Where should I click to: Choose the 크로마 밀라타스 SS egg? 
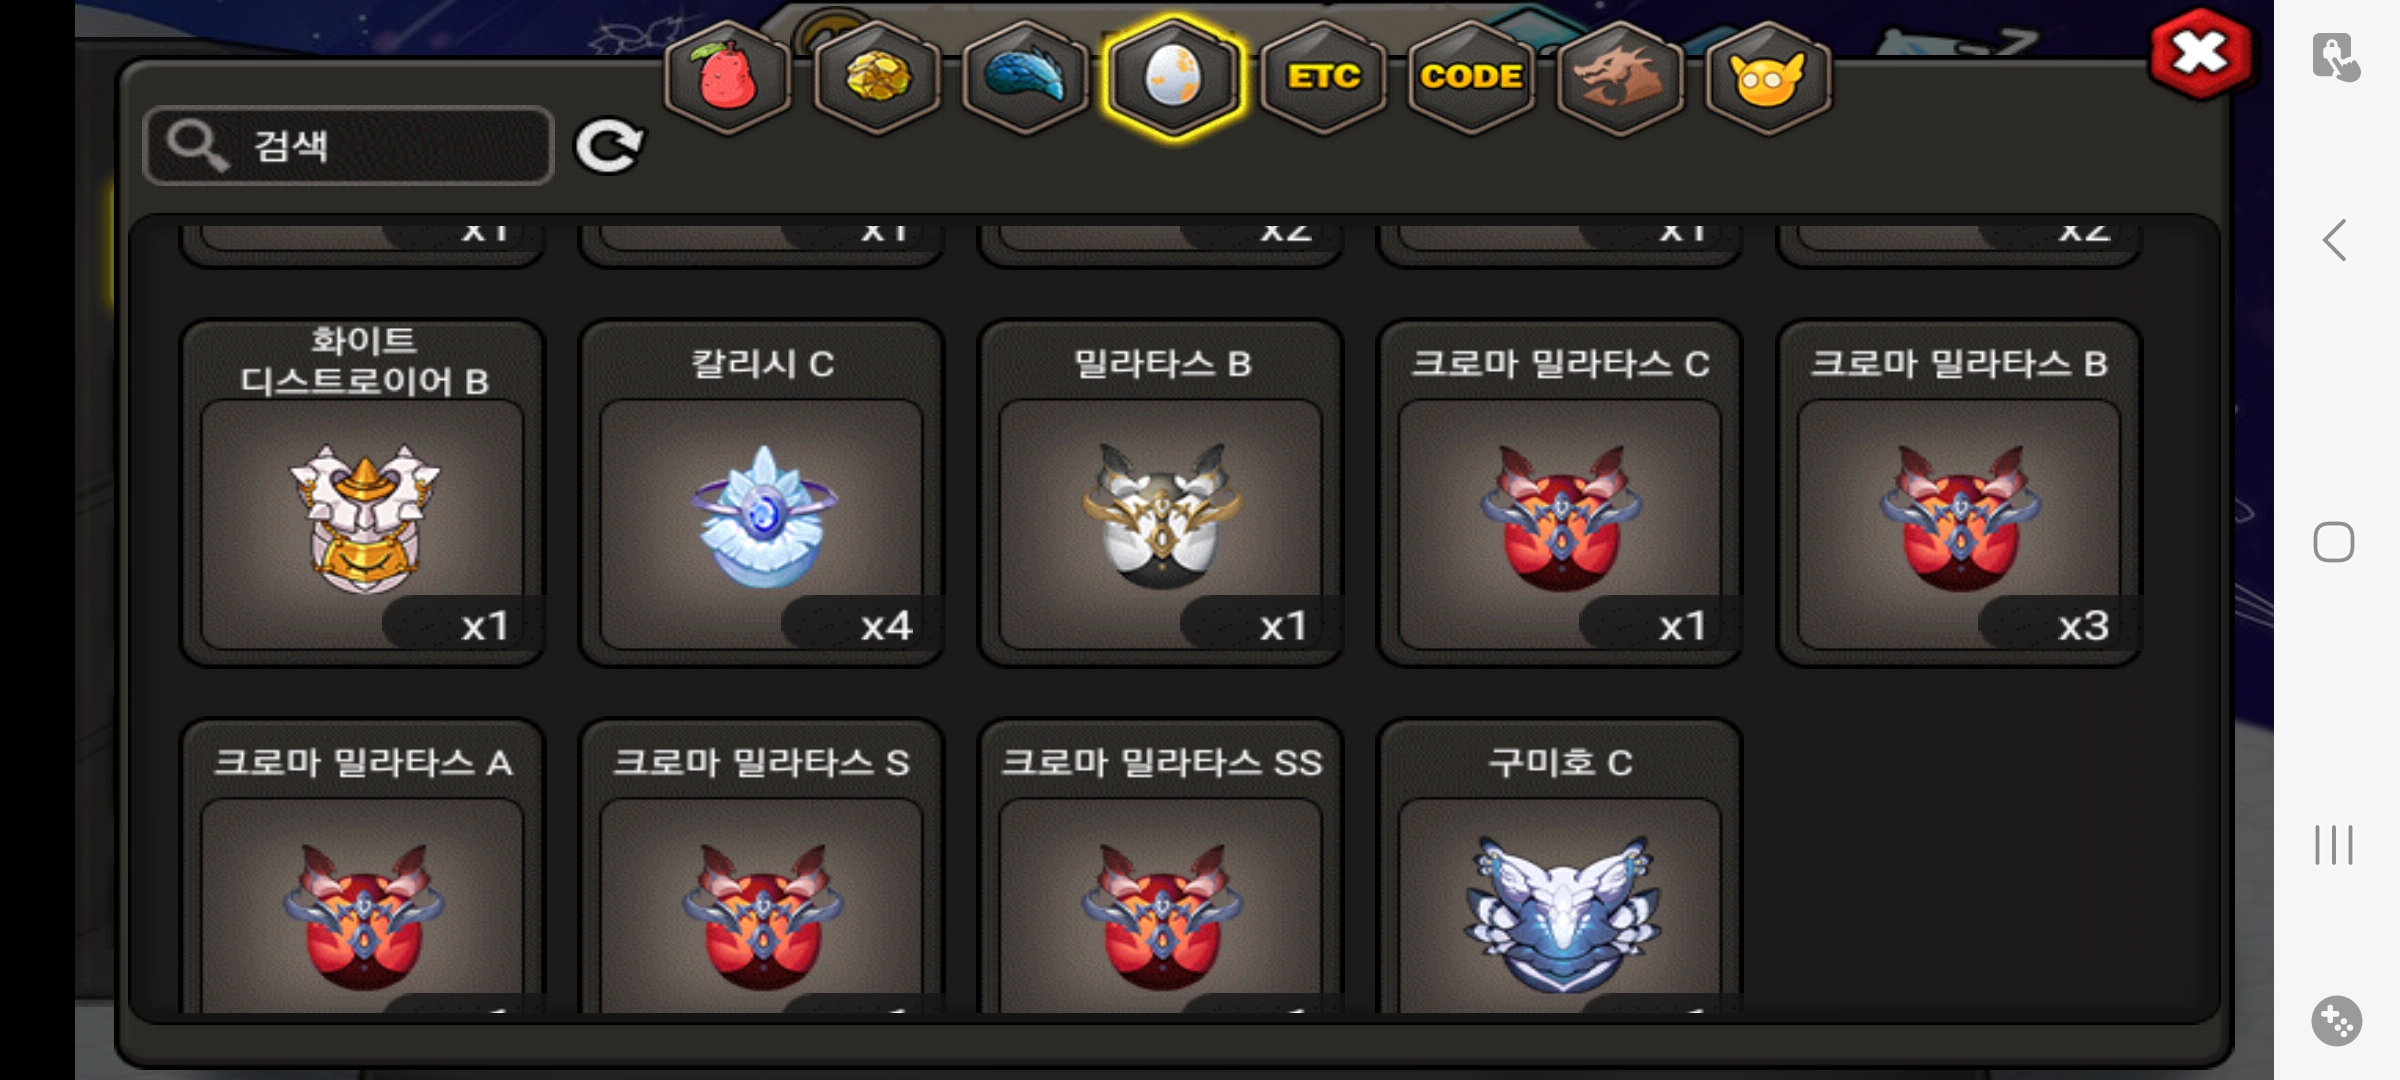coord(1161,866)
